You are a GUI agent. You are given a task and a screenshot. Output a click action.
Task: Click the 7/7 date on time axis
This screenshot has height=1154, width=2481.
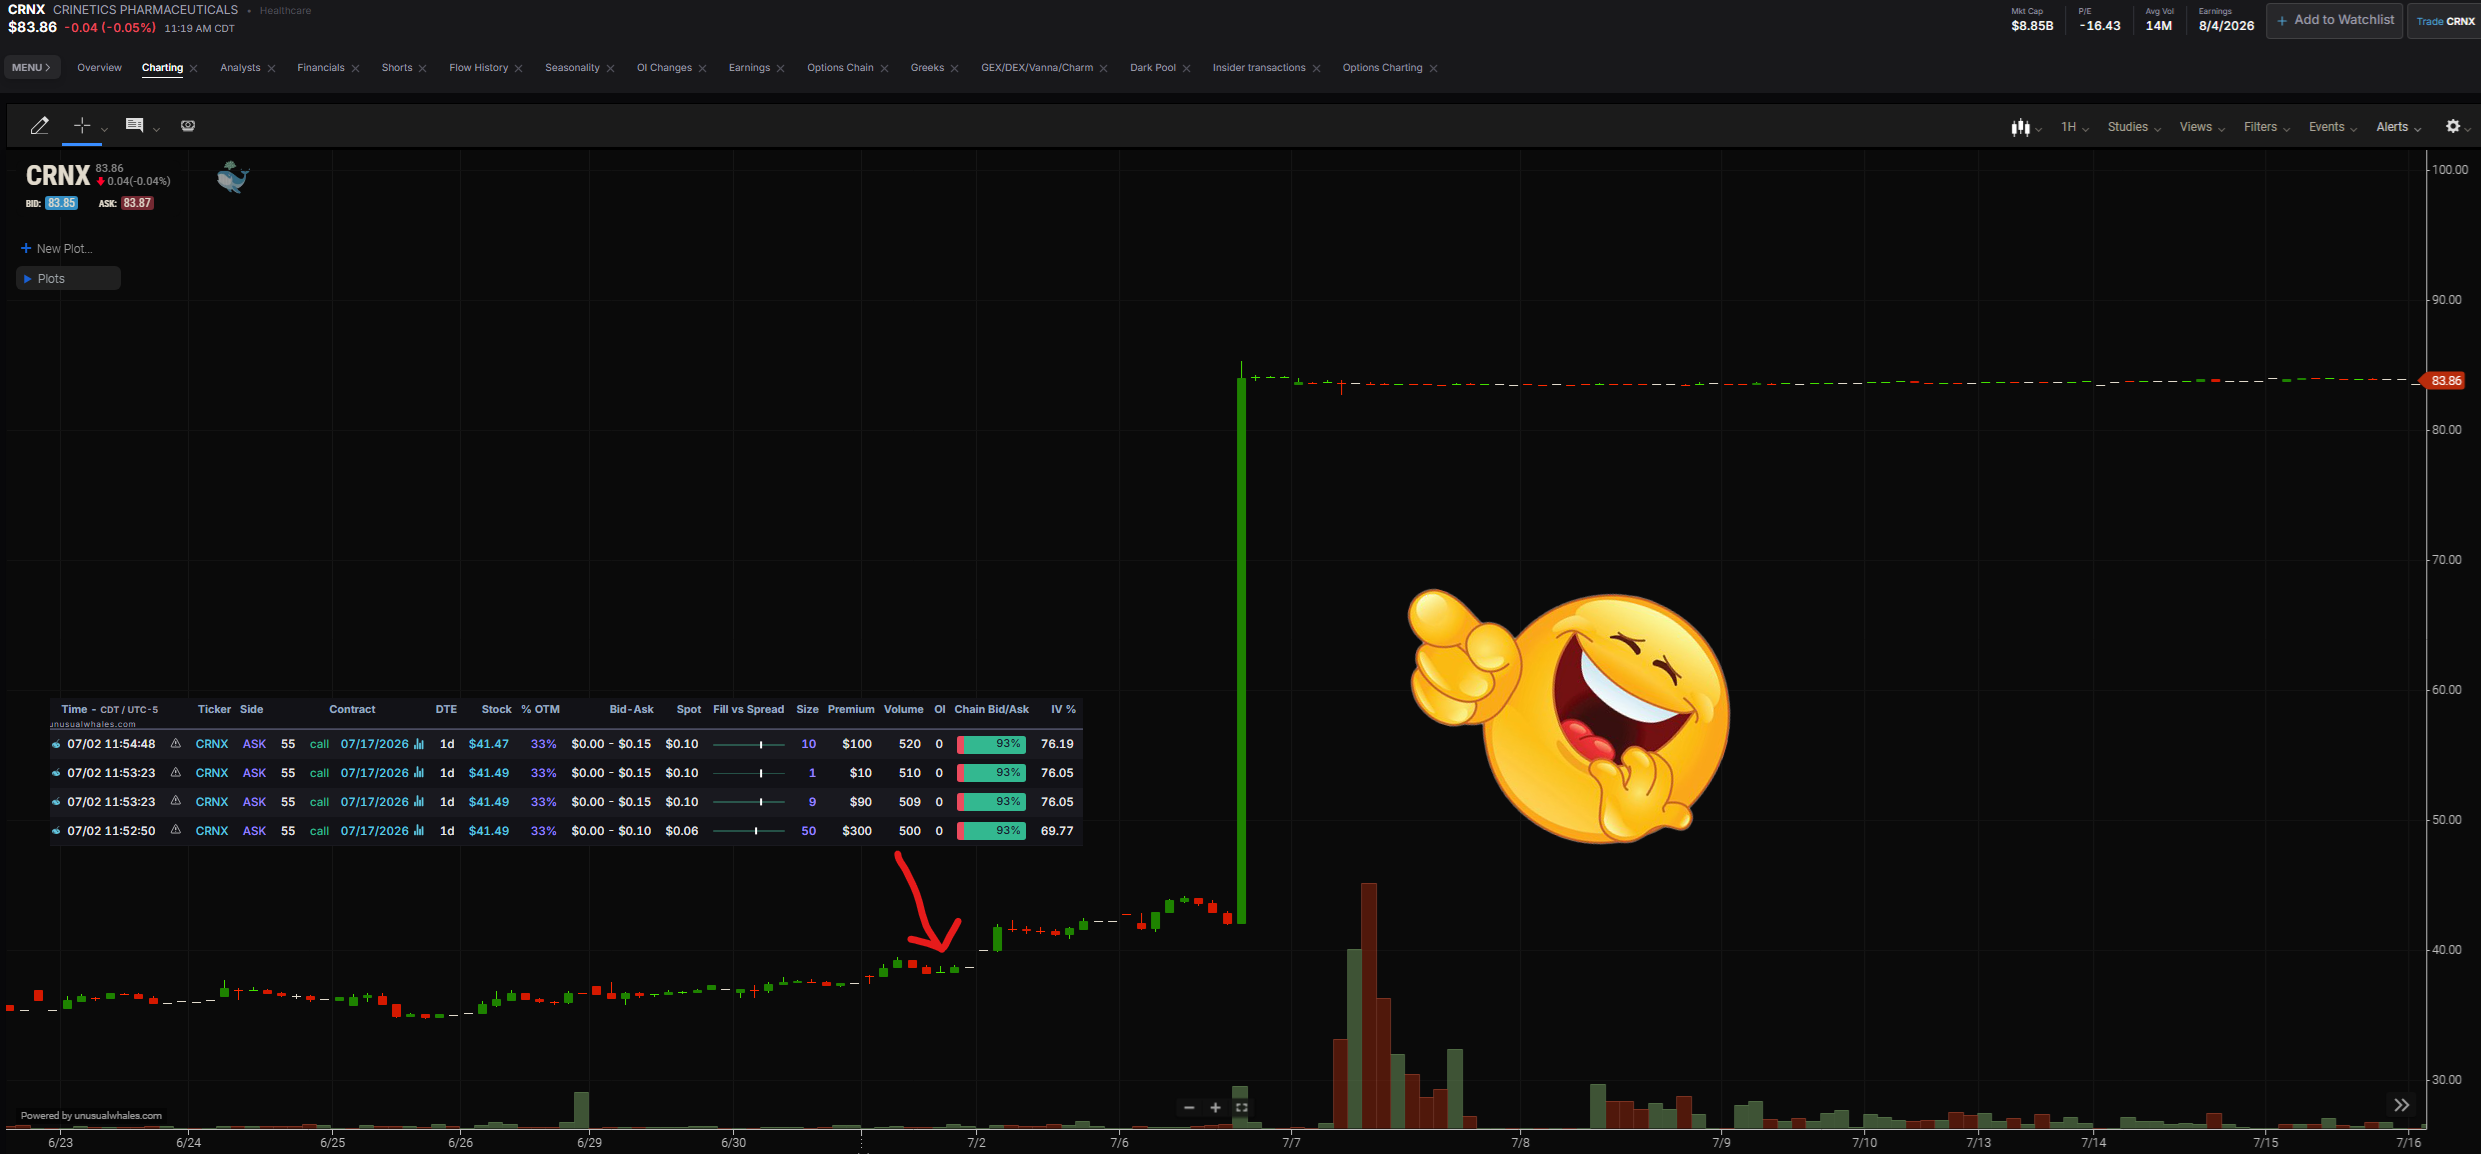click(x=1291, y=1142)
